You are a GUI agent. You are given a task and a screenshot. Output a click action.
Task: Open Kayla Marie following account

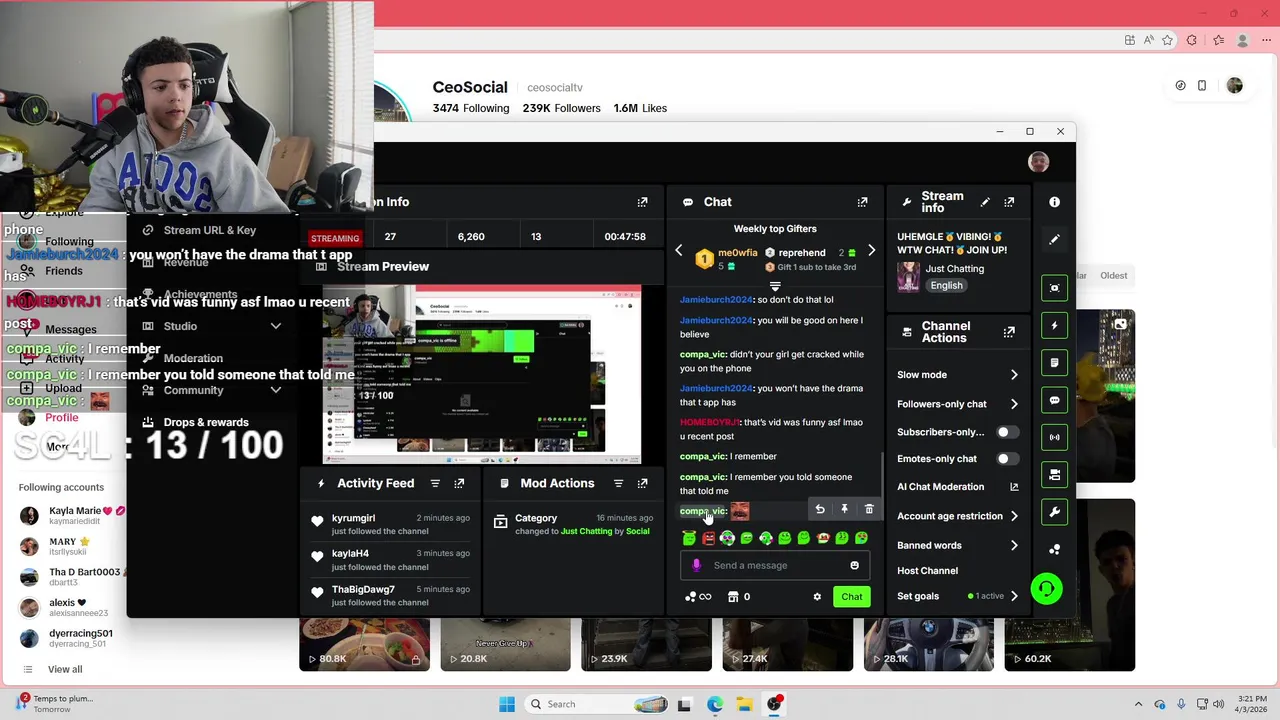[70, 515]
